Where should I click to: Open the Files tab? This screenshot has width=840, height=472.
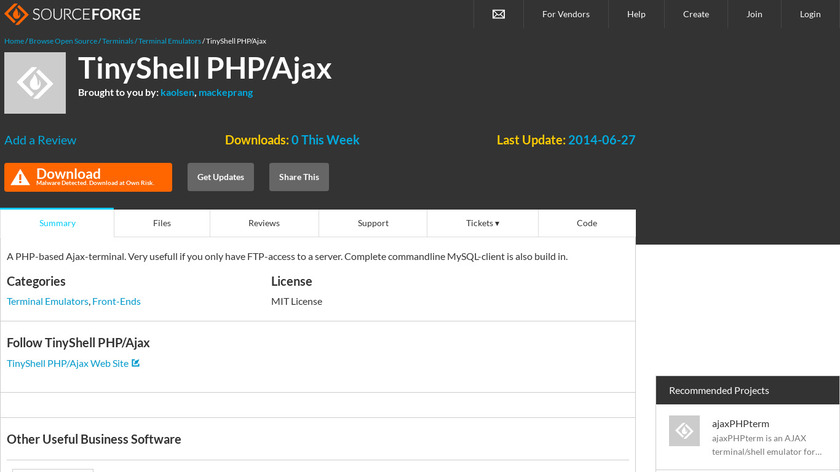pos(162,223)
